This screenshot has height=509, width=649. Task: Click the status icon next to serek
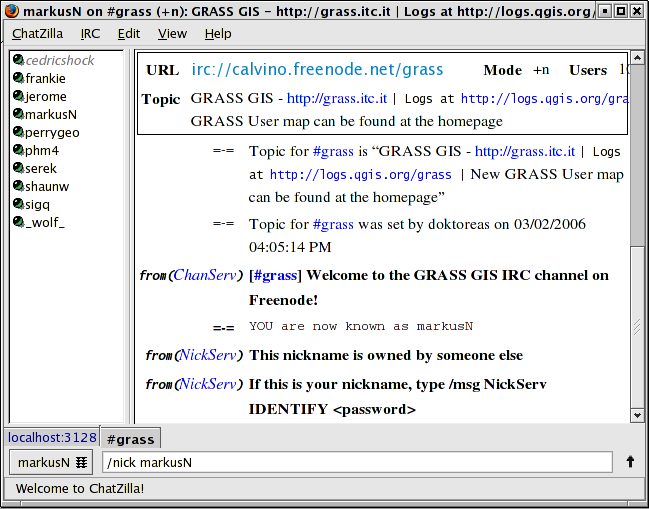[x=19, y=168]
